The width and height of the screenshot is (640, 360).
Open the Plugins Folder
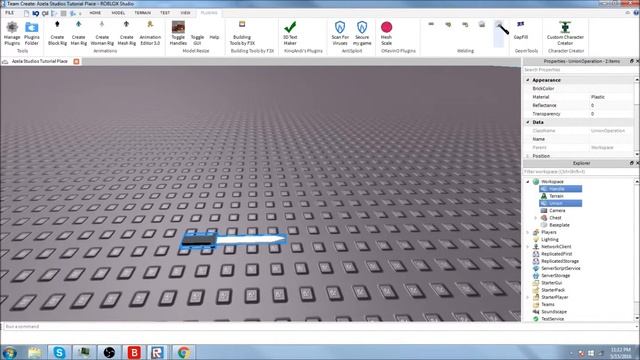pos(31,33)
